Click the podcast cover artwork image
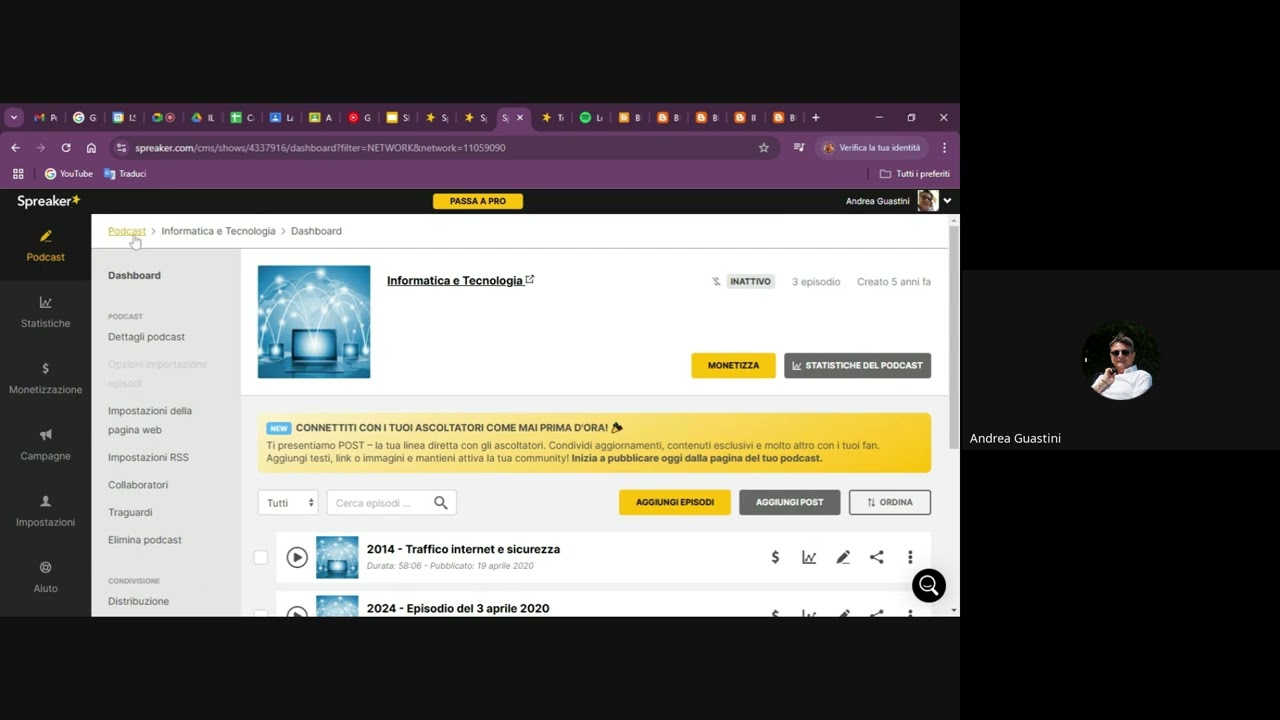Image resolution: width=1280 pixels, height=720 pixels. [x=314, y=322]
